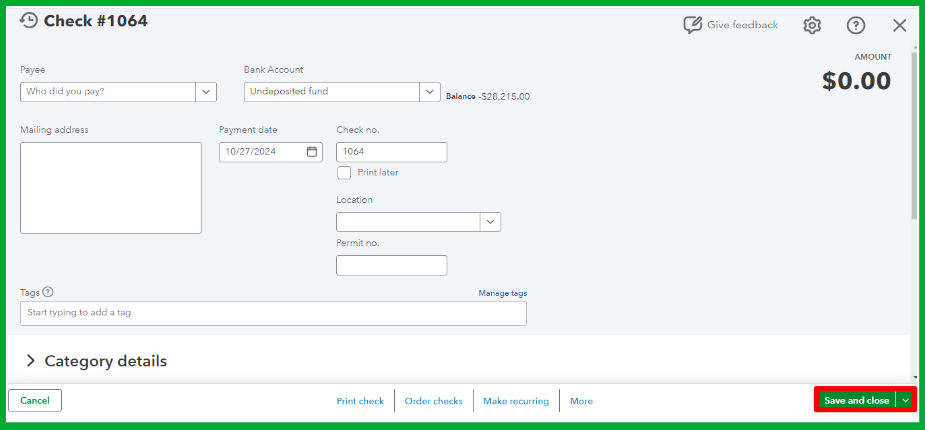The image size is (925, 430).
Task: Click inside the Mailing address text box
Action: click(x=111, y=188)
